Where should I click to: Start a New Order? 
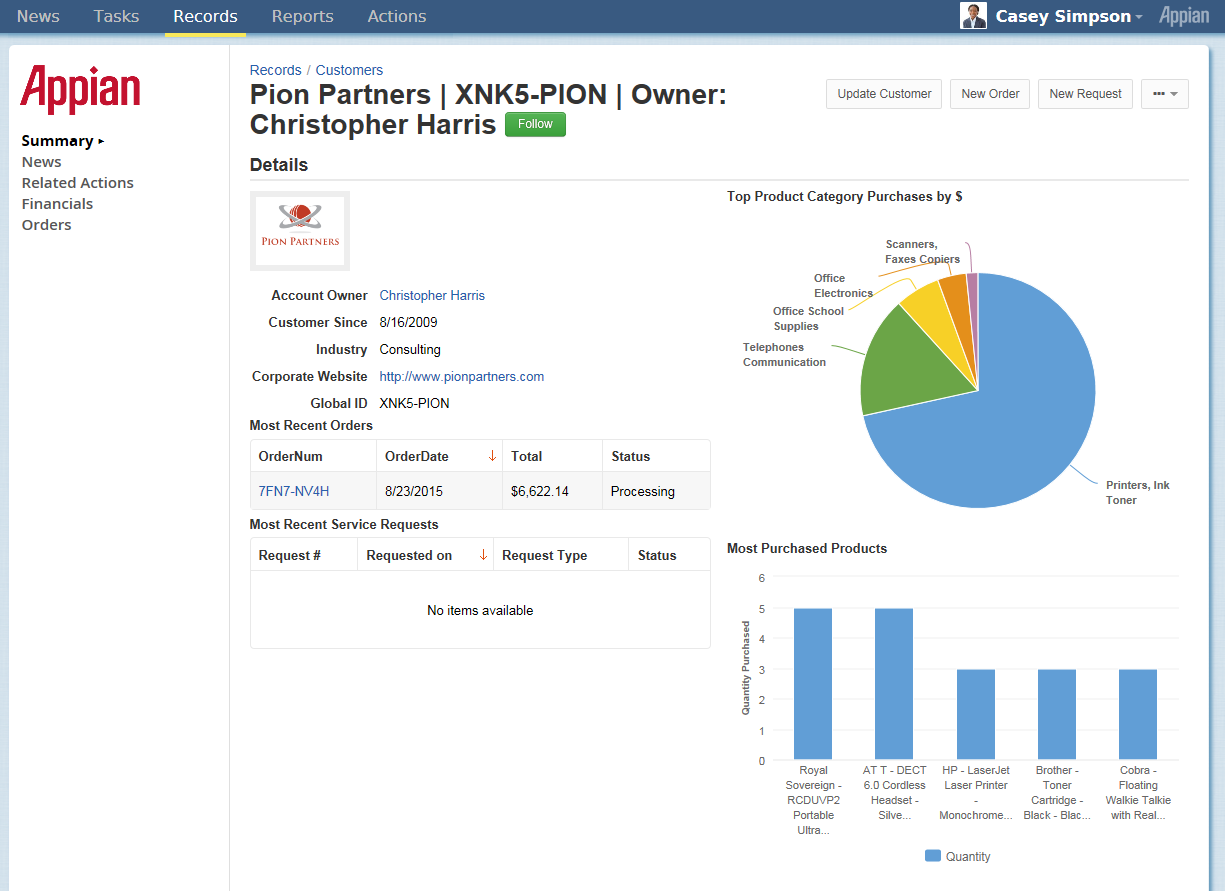(x=990, y=94)
